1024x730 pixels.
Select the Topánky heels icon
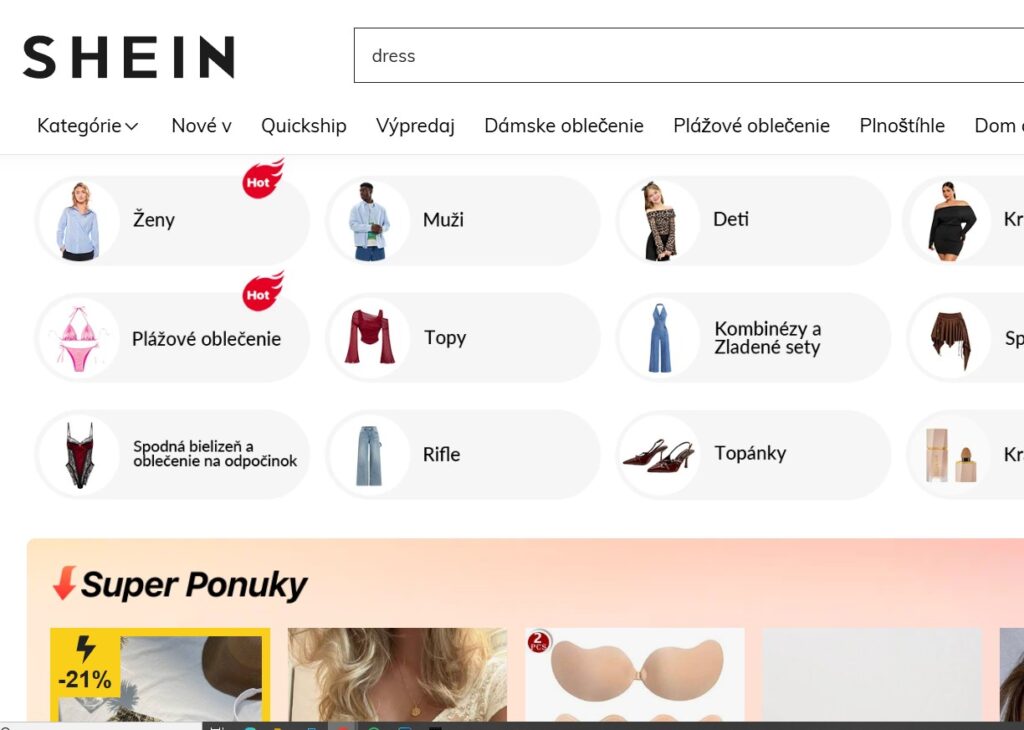[x=660, y=454]
